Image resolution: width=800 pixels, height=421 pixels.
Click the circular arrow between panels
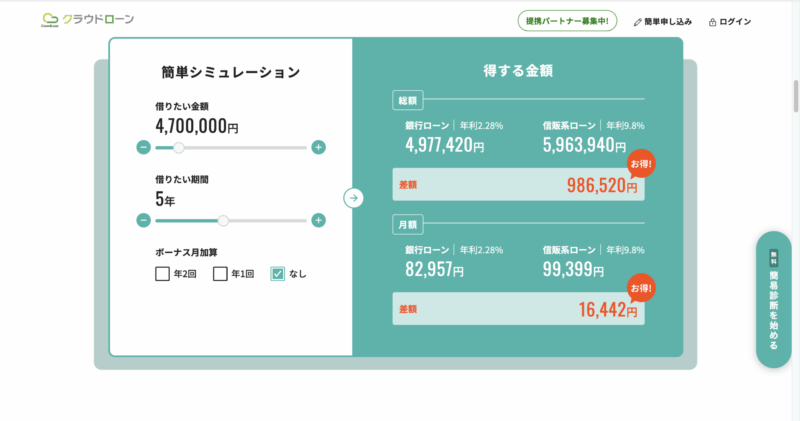(x=353, y=198)
